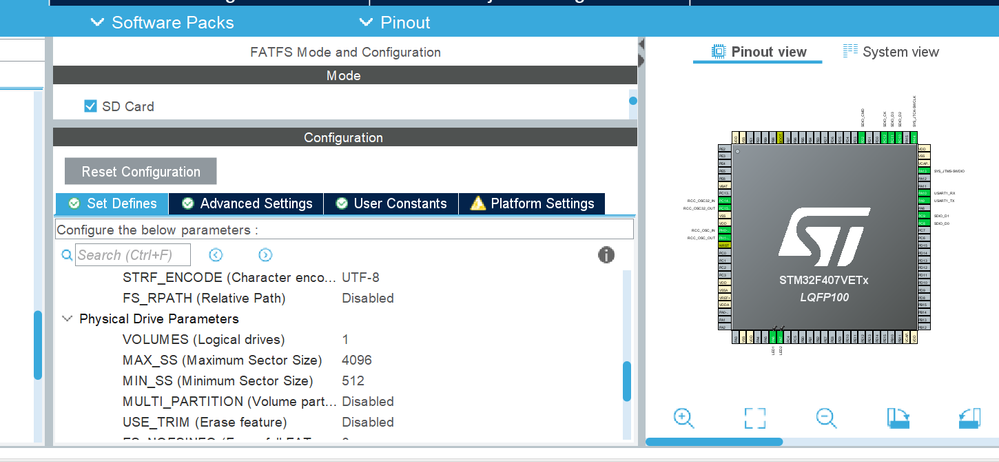999x462 pixels.
Task: Zoom out of the pinout view
Action: (826, 418)
